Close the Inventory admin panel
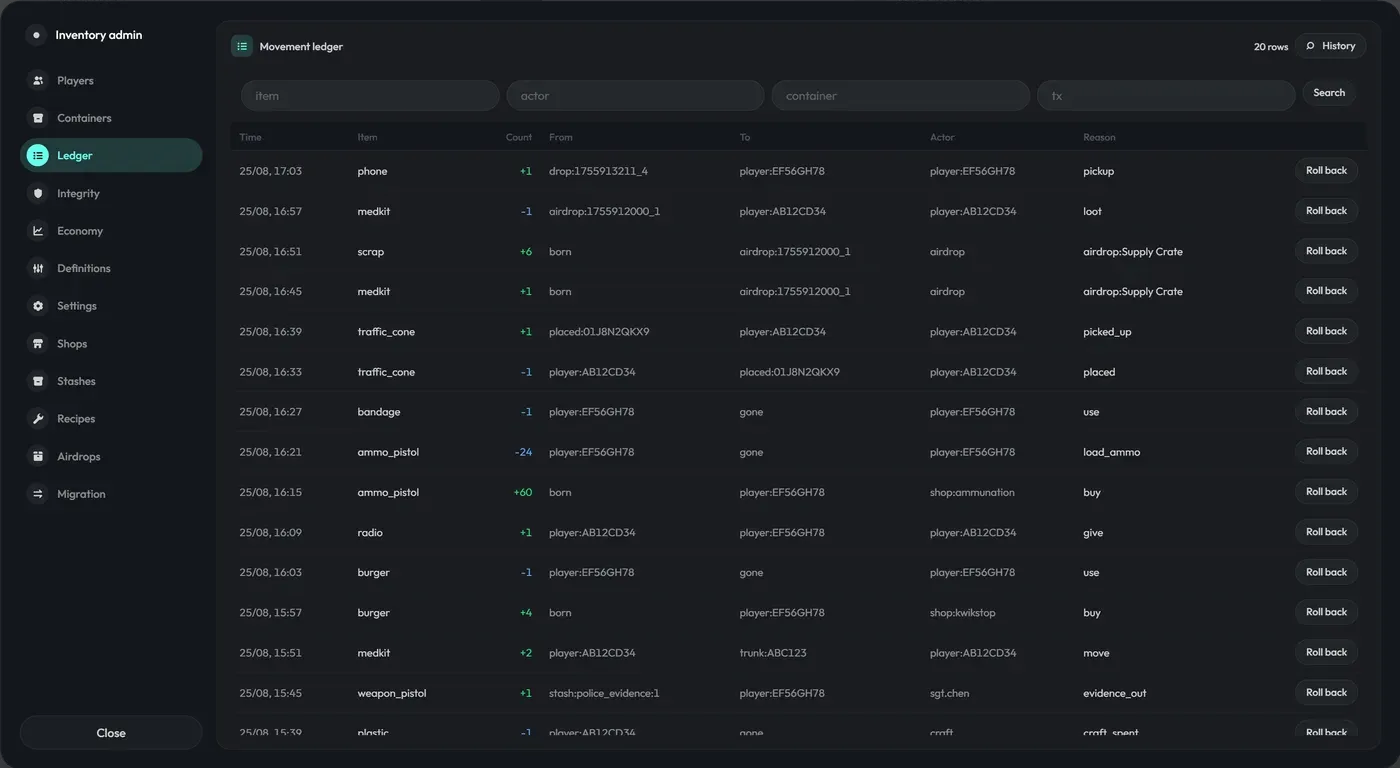Viewport: 1400px width, 768px height. click(x=111, y=733)
